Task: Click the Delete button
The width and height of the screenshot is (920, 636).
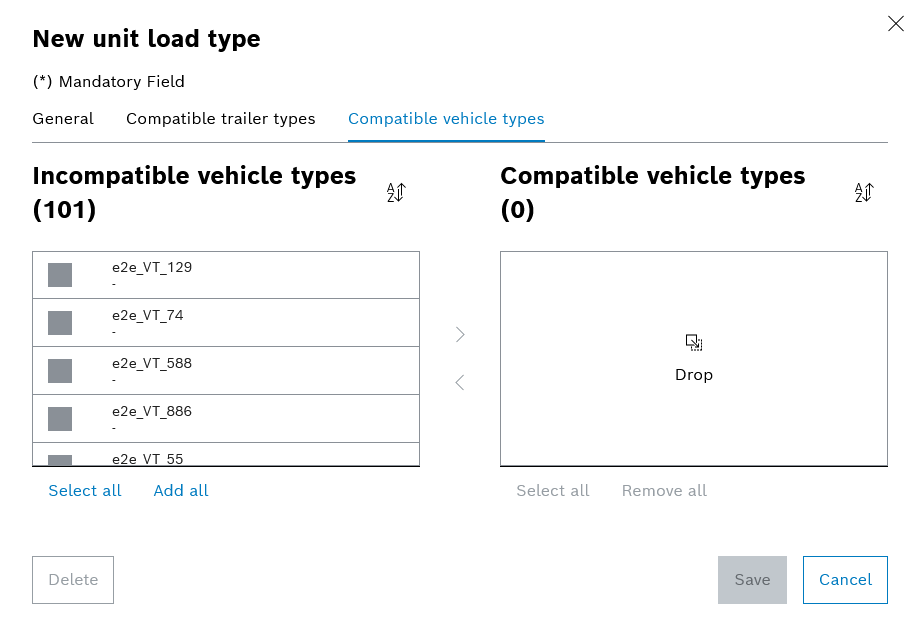Action: 73,580
